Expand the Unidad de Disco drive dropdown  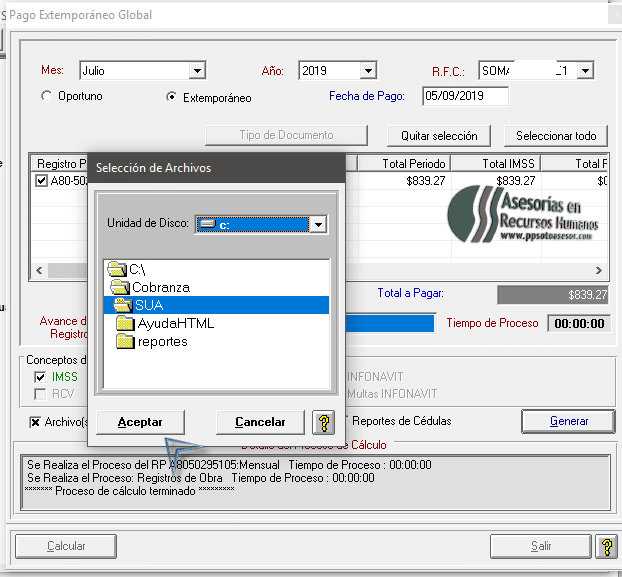[318, 224]
